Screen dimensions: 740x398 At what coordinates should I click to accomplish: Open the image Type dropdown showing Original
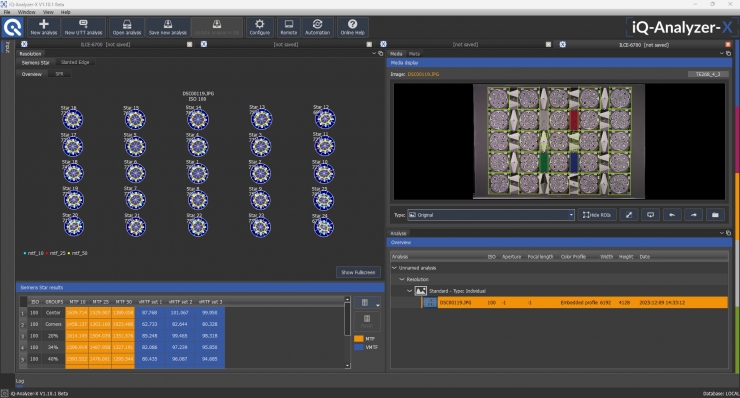pyautogui.click(x=491, y=215)
